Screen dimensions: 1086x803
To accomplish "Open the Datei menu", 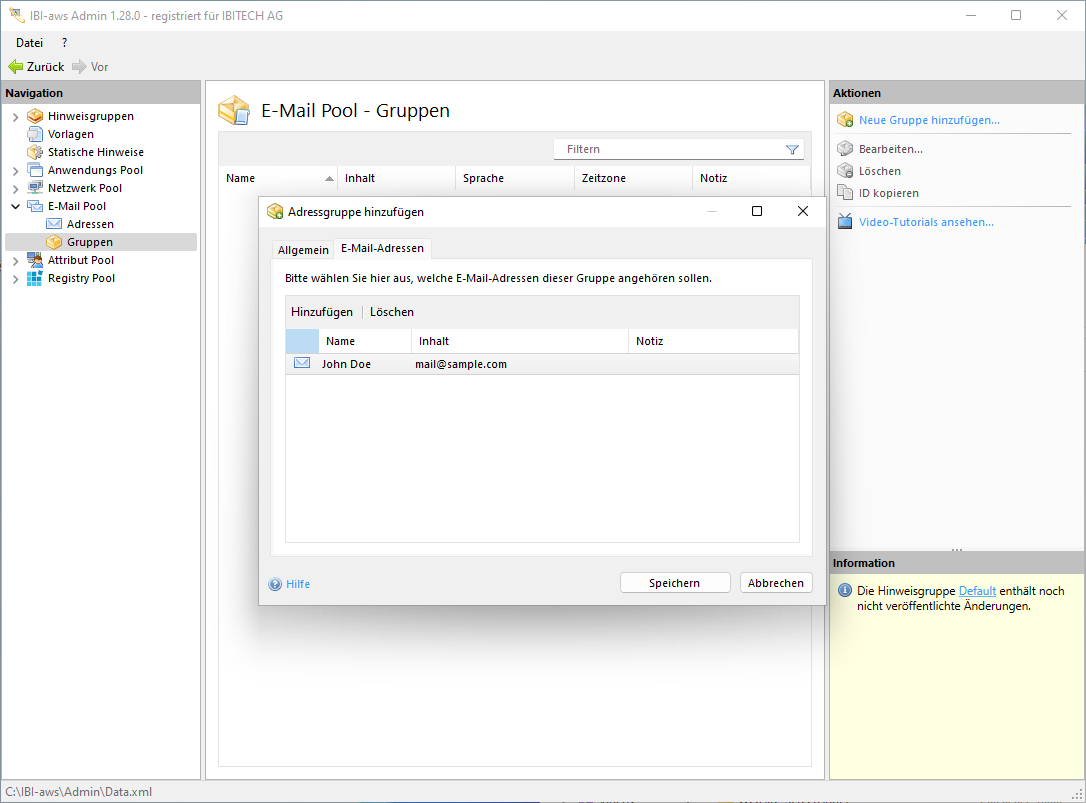I will pyautogui.click(x=30, y=43).
